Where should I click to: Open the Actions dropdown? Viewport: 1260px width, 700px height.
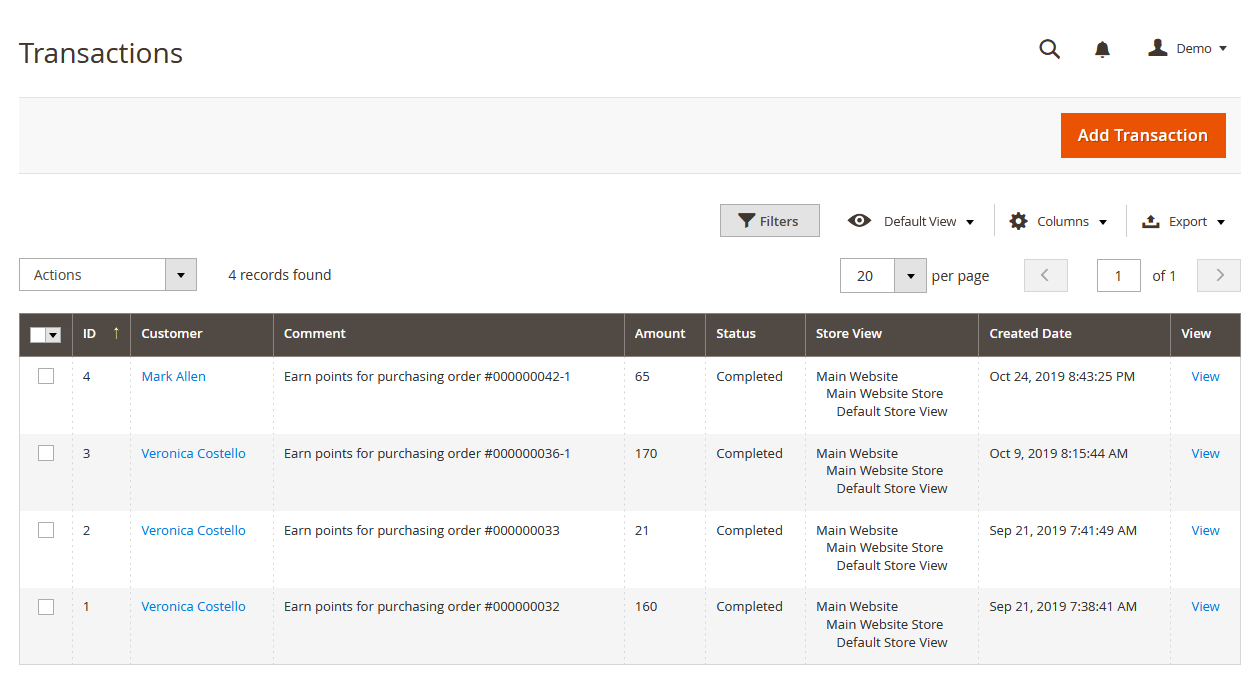pyautogui.click(x=108, y=275)
